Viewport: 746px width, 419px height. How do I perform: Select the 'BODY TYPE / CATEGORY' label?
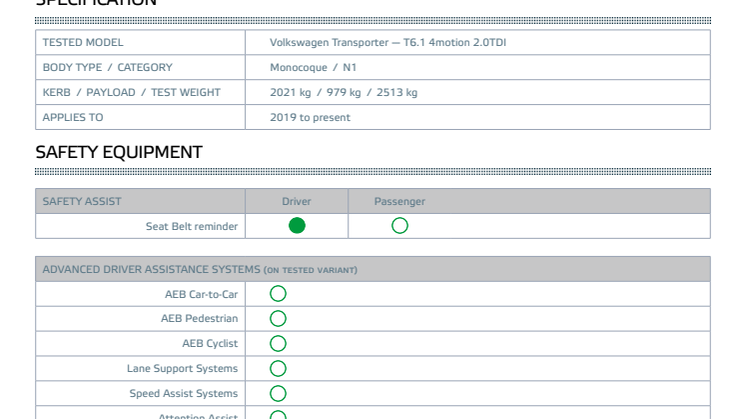[108, 68]
